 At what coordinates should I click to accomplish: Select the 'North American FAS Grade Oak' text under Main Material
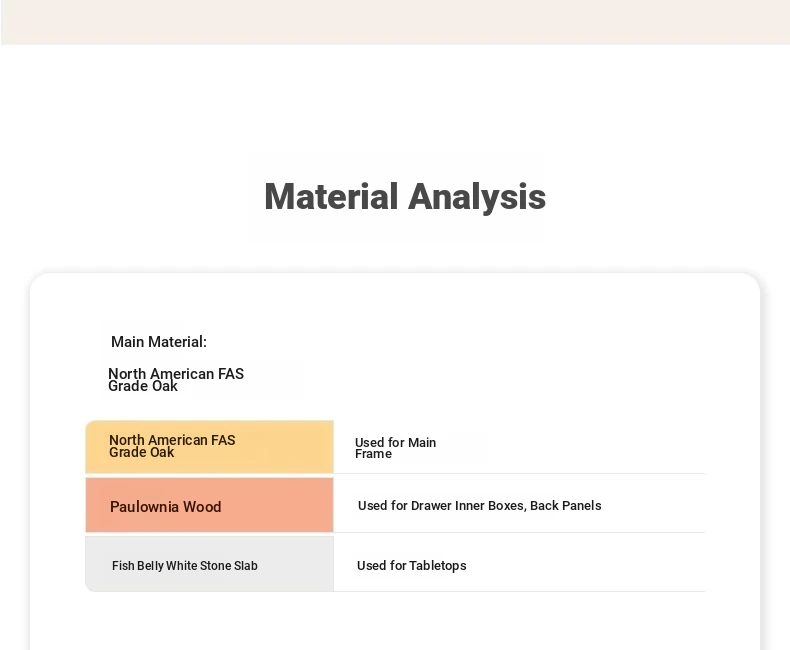coord(176,380)
